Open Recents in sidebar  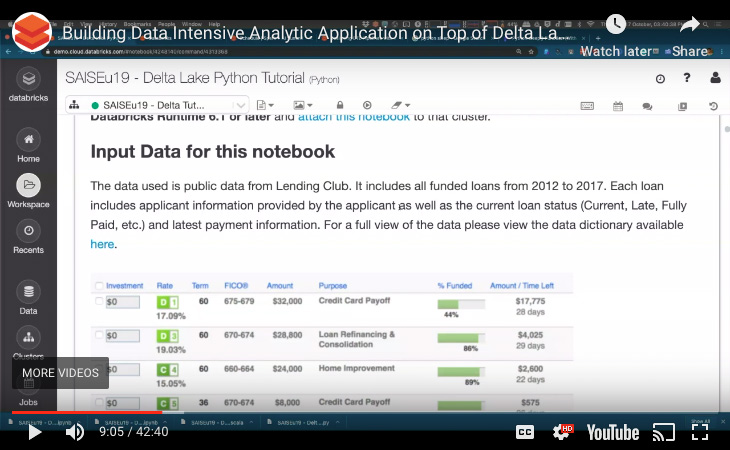pyautogui.click(x=28, y=236)
